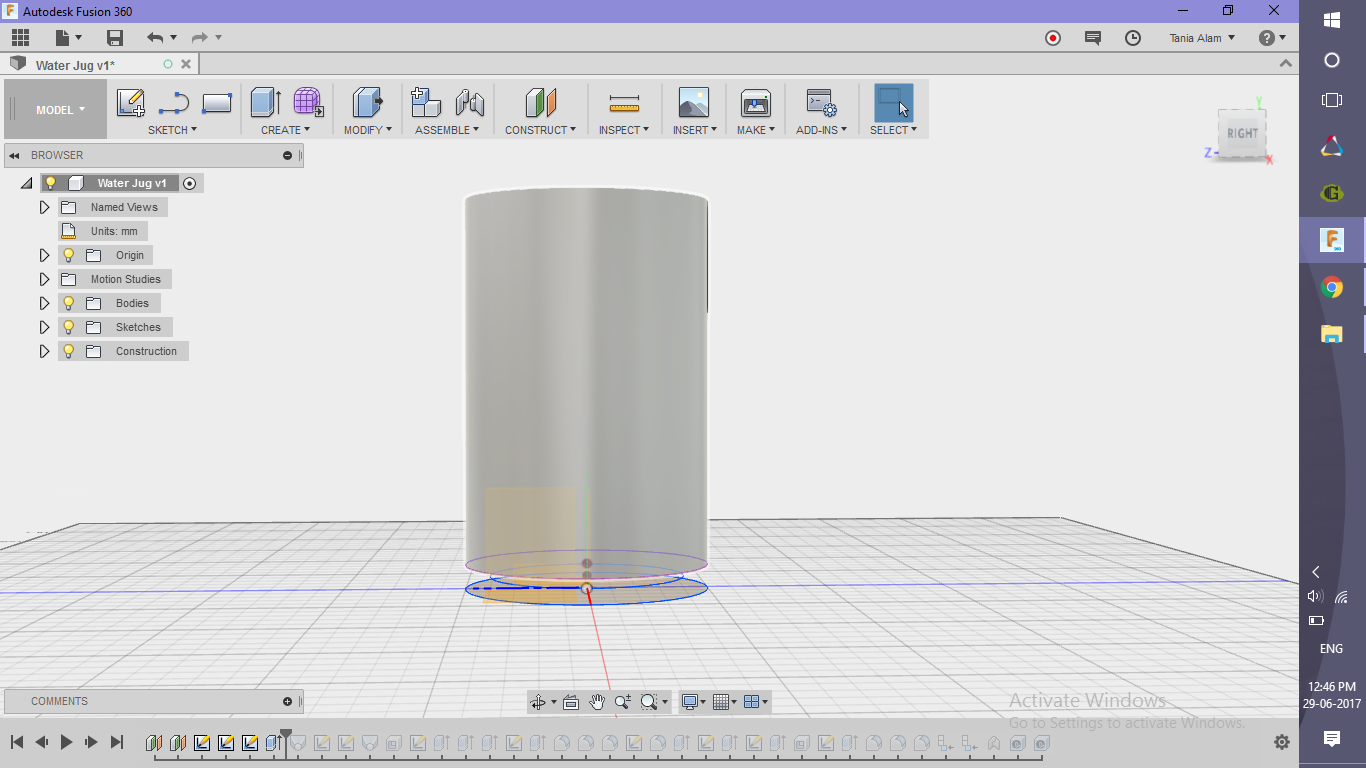Select the Press Pull modify tool
This screenshot has width=1366, height=768.
[x=367, y=103]
